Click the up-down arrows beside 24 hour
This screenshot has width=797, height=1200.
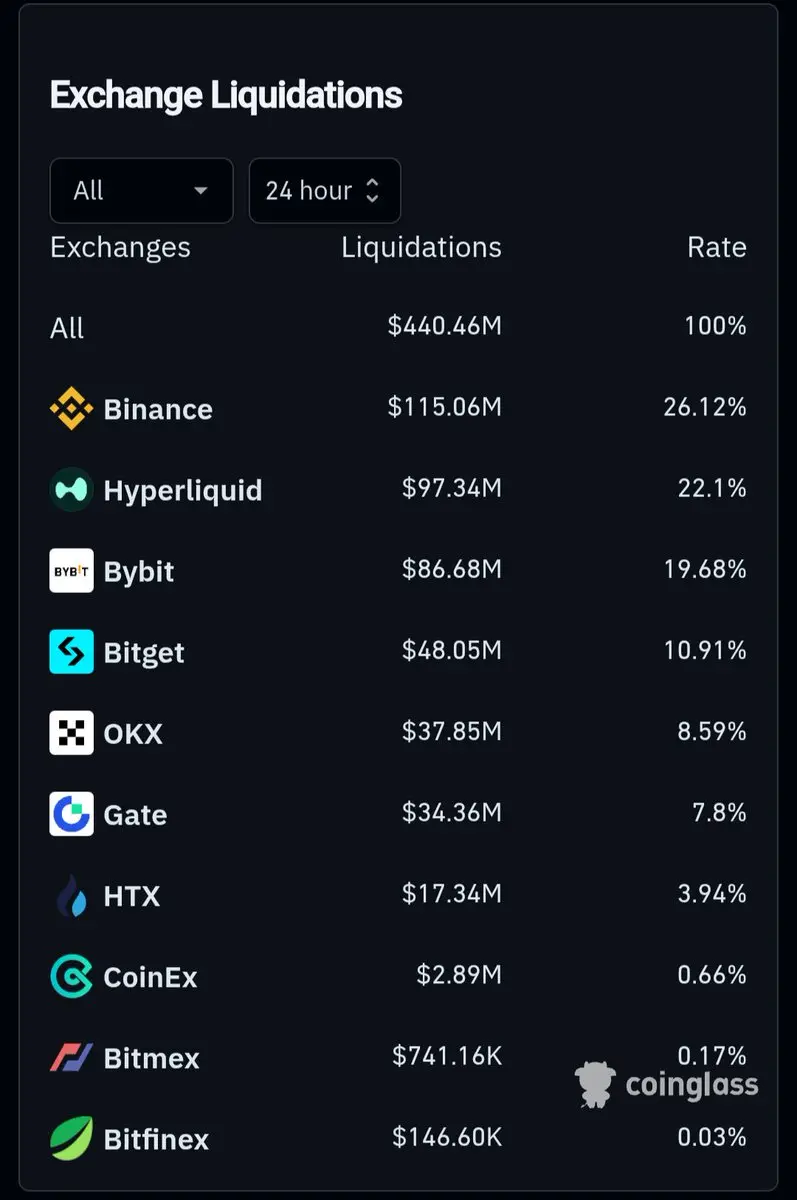pyautogui.click(x=372, y=190)
